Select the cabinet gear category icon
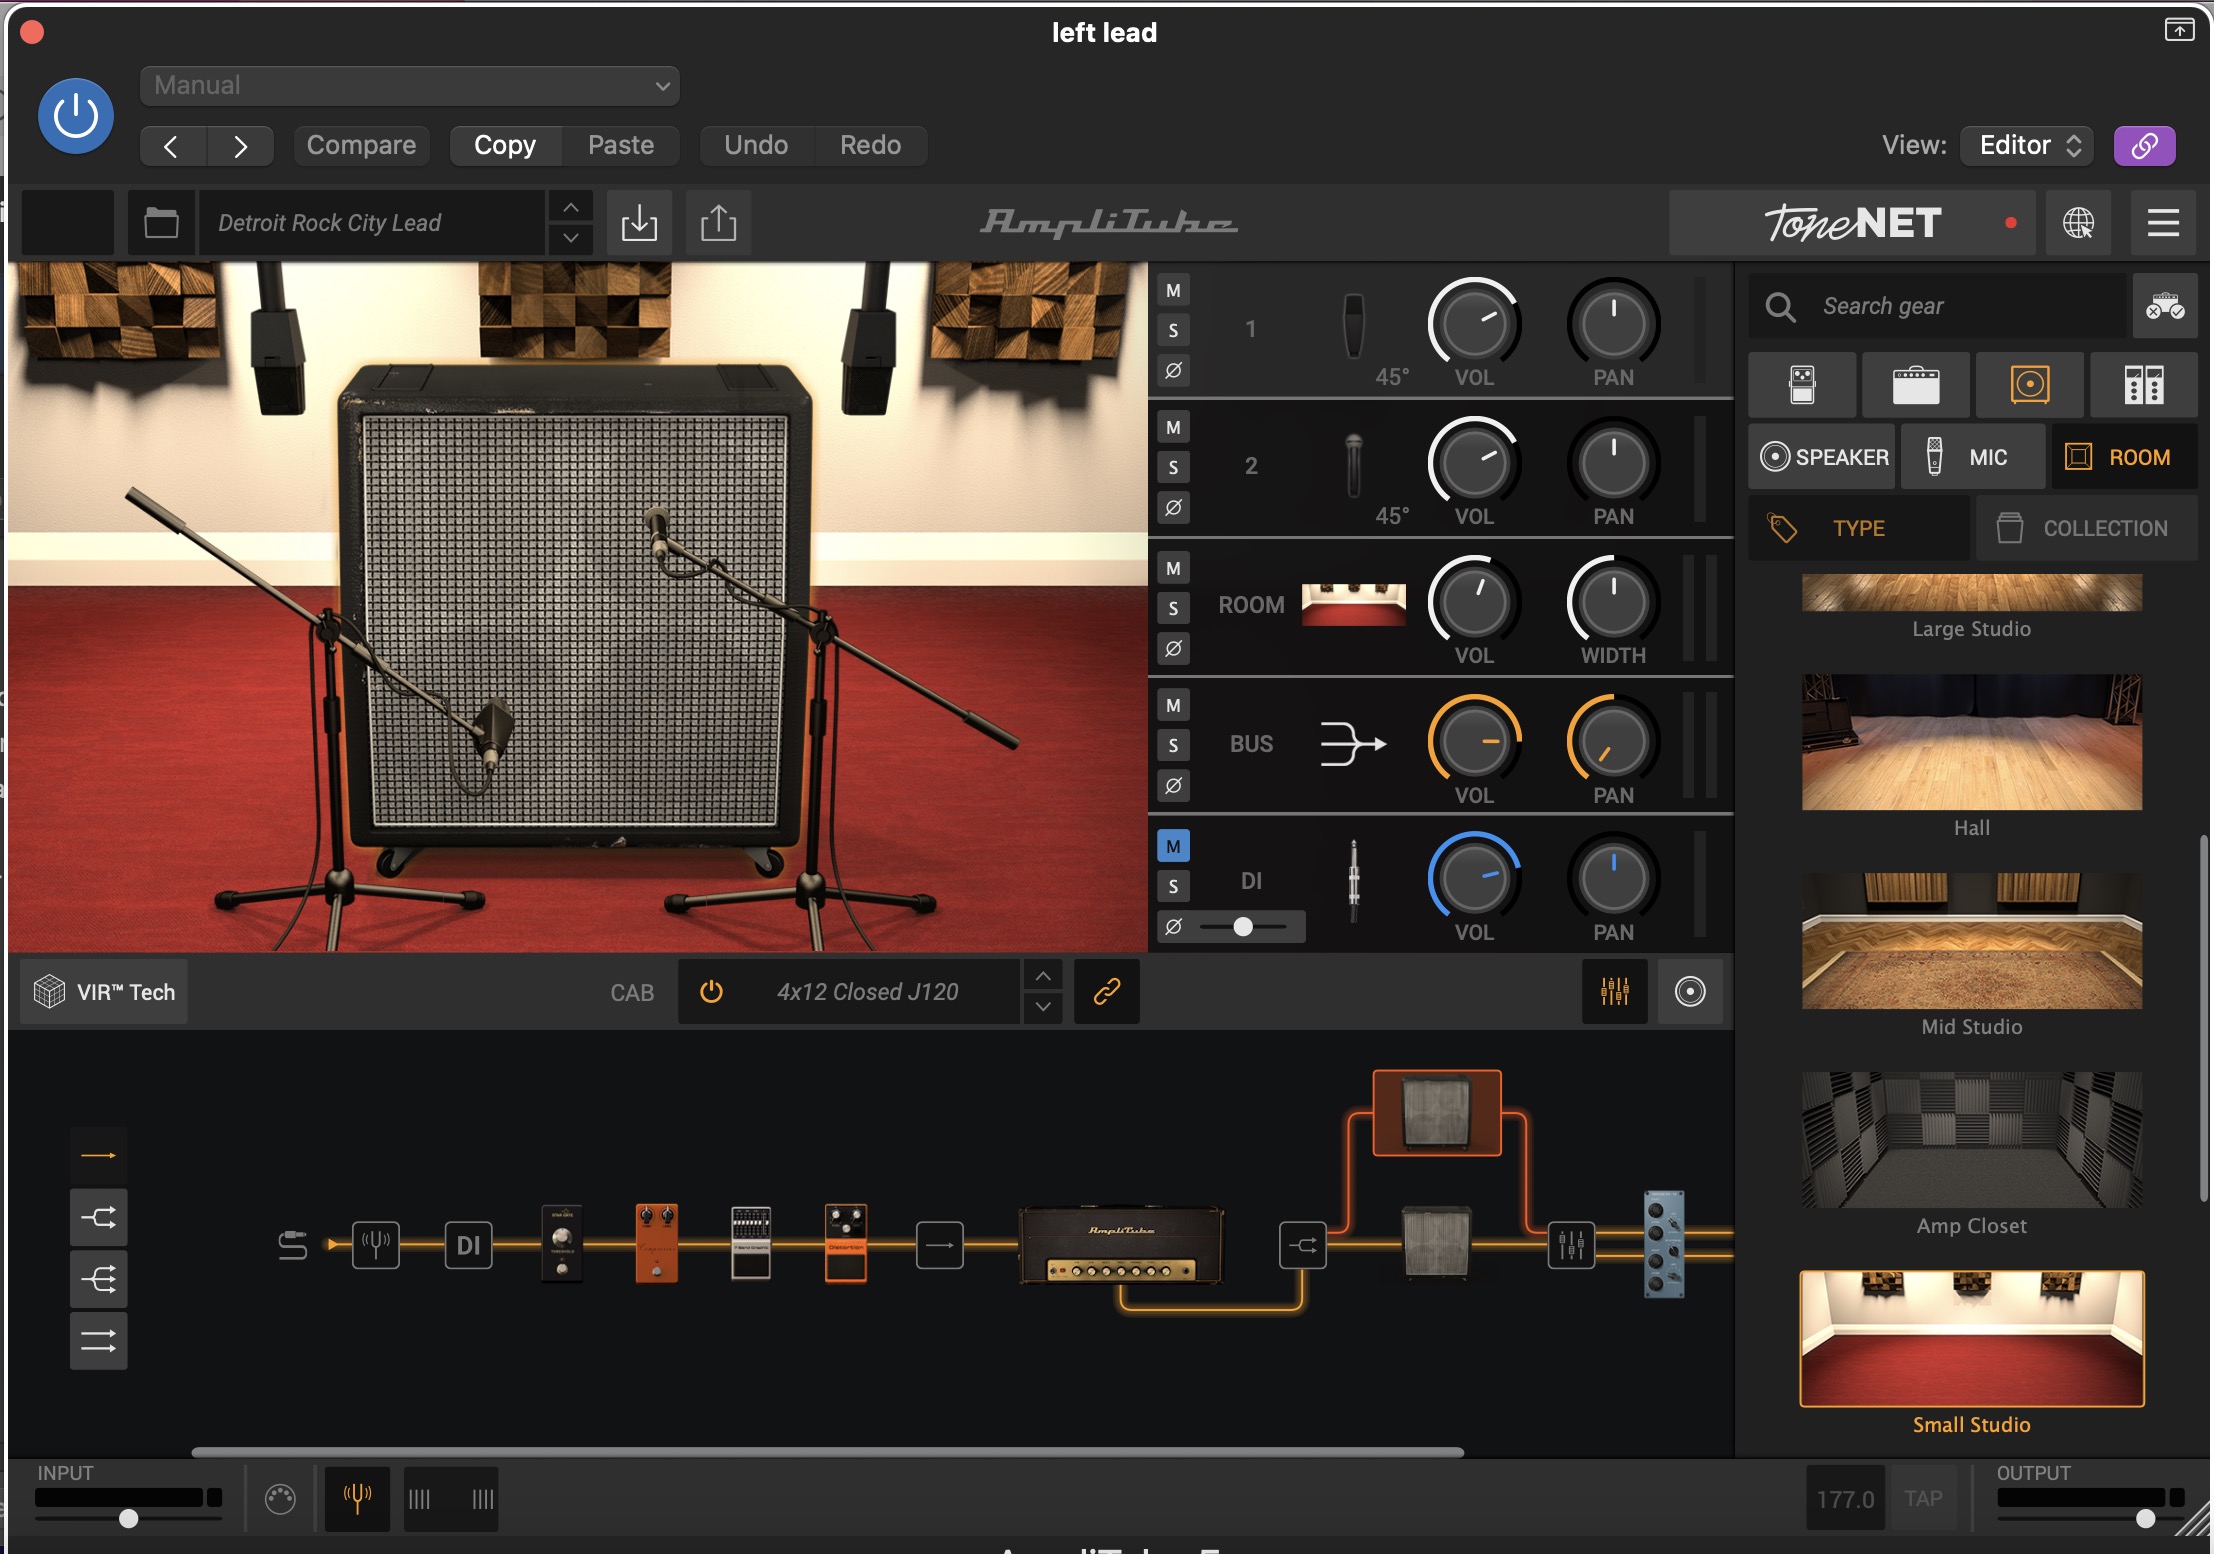Screen dimensions: 2214x1554 (2029, 385)
